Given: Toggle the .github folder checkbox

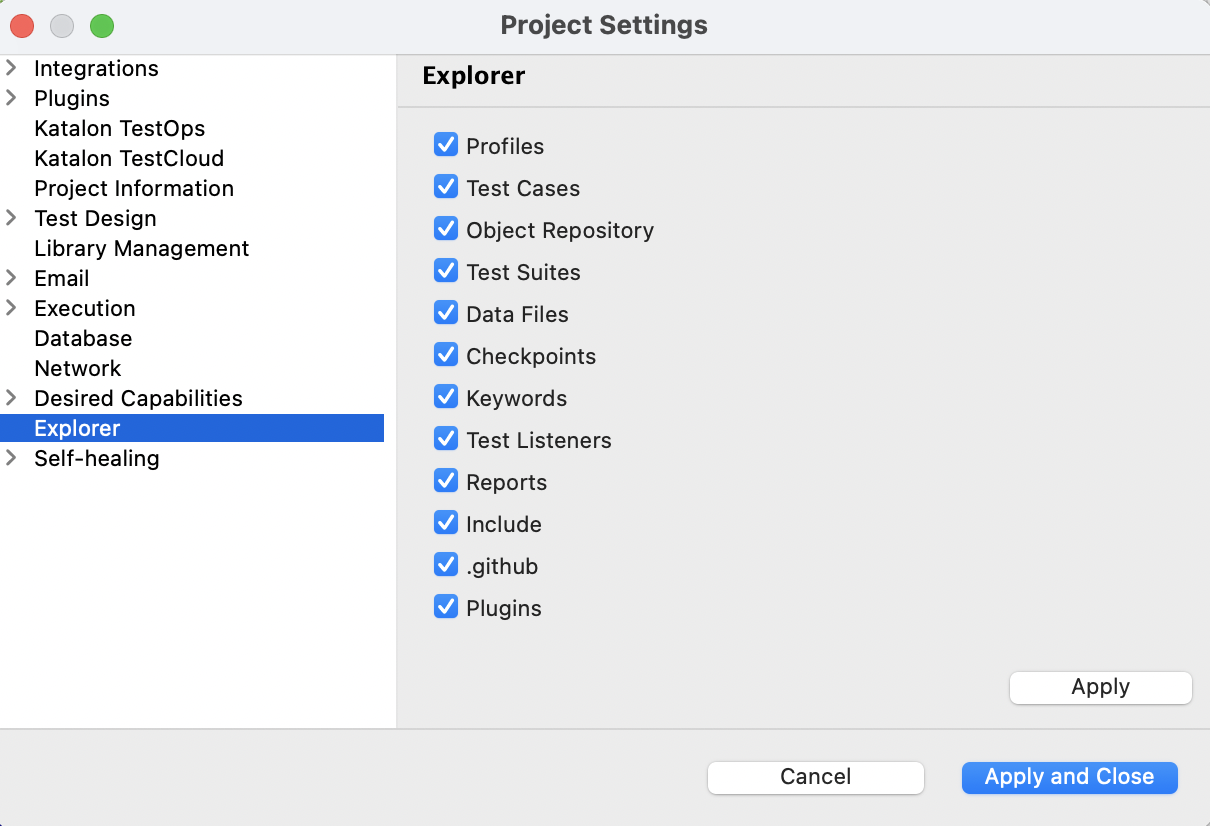Looking at the screenshot, I should (x=446, y=566).
